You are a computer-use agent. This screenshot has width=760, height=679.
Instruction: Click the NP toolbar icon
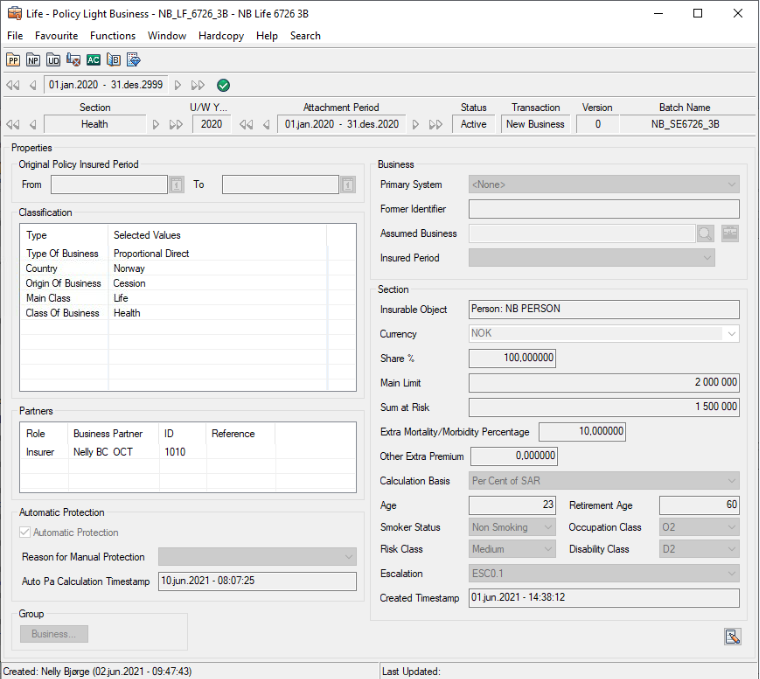pyautogui.click(x=33, y=61)
